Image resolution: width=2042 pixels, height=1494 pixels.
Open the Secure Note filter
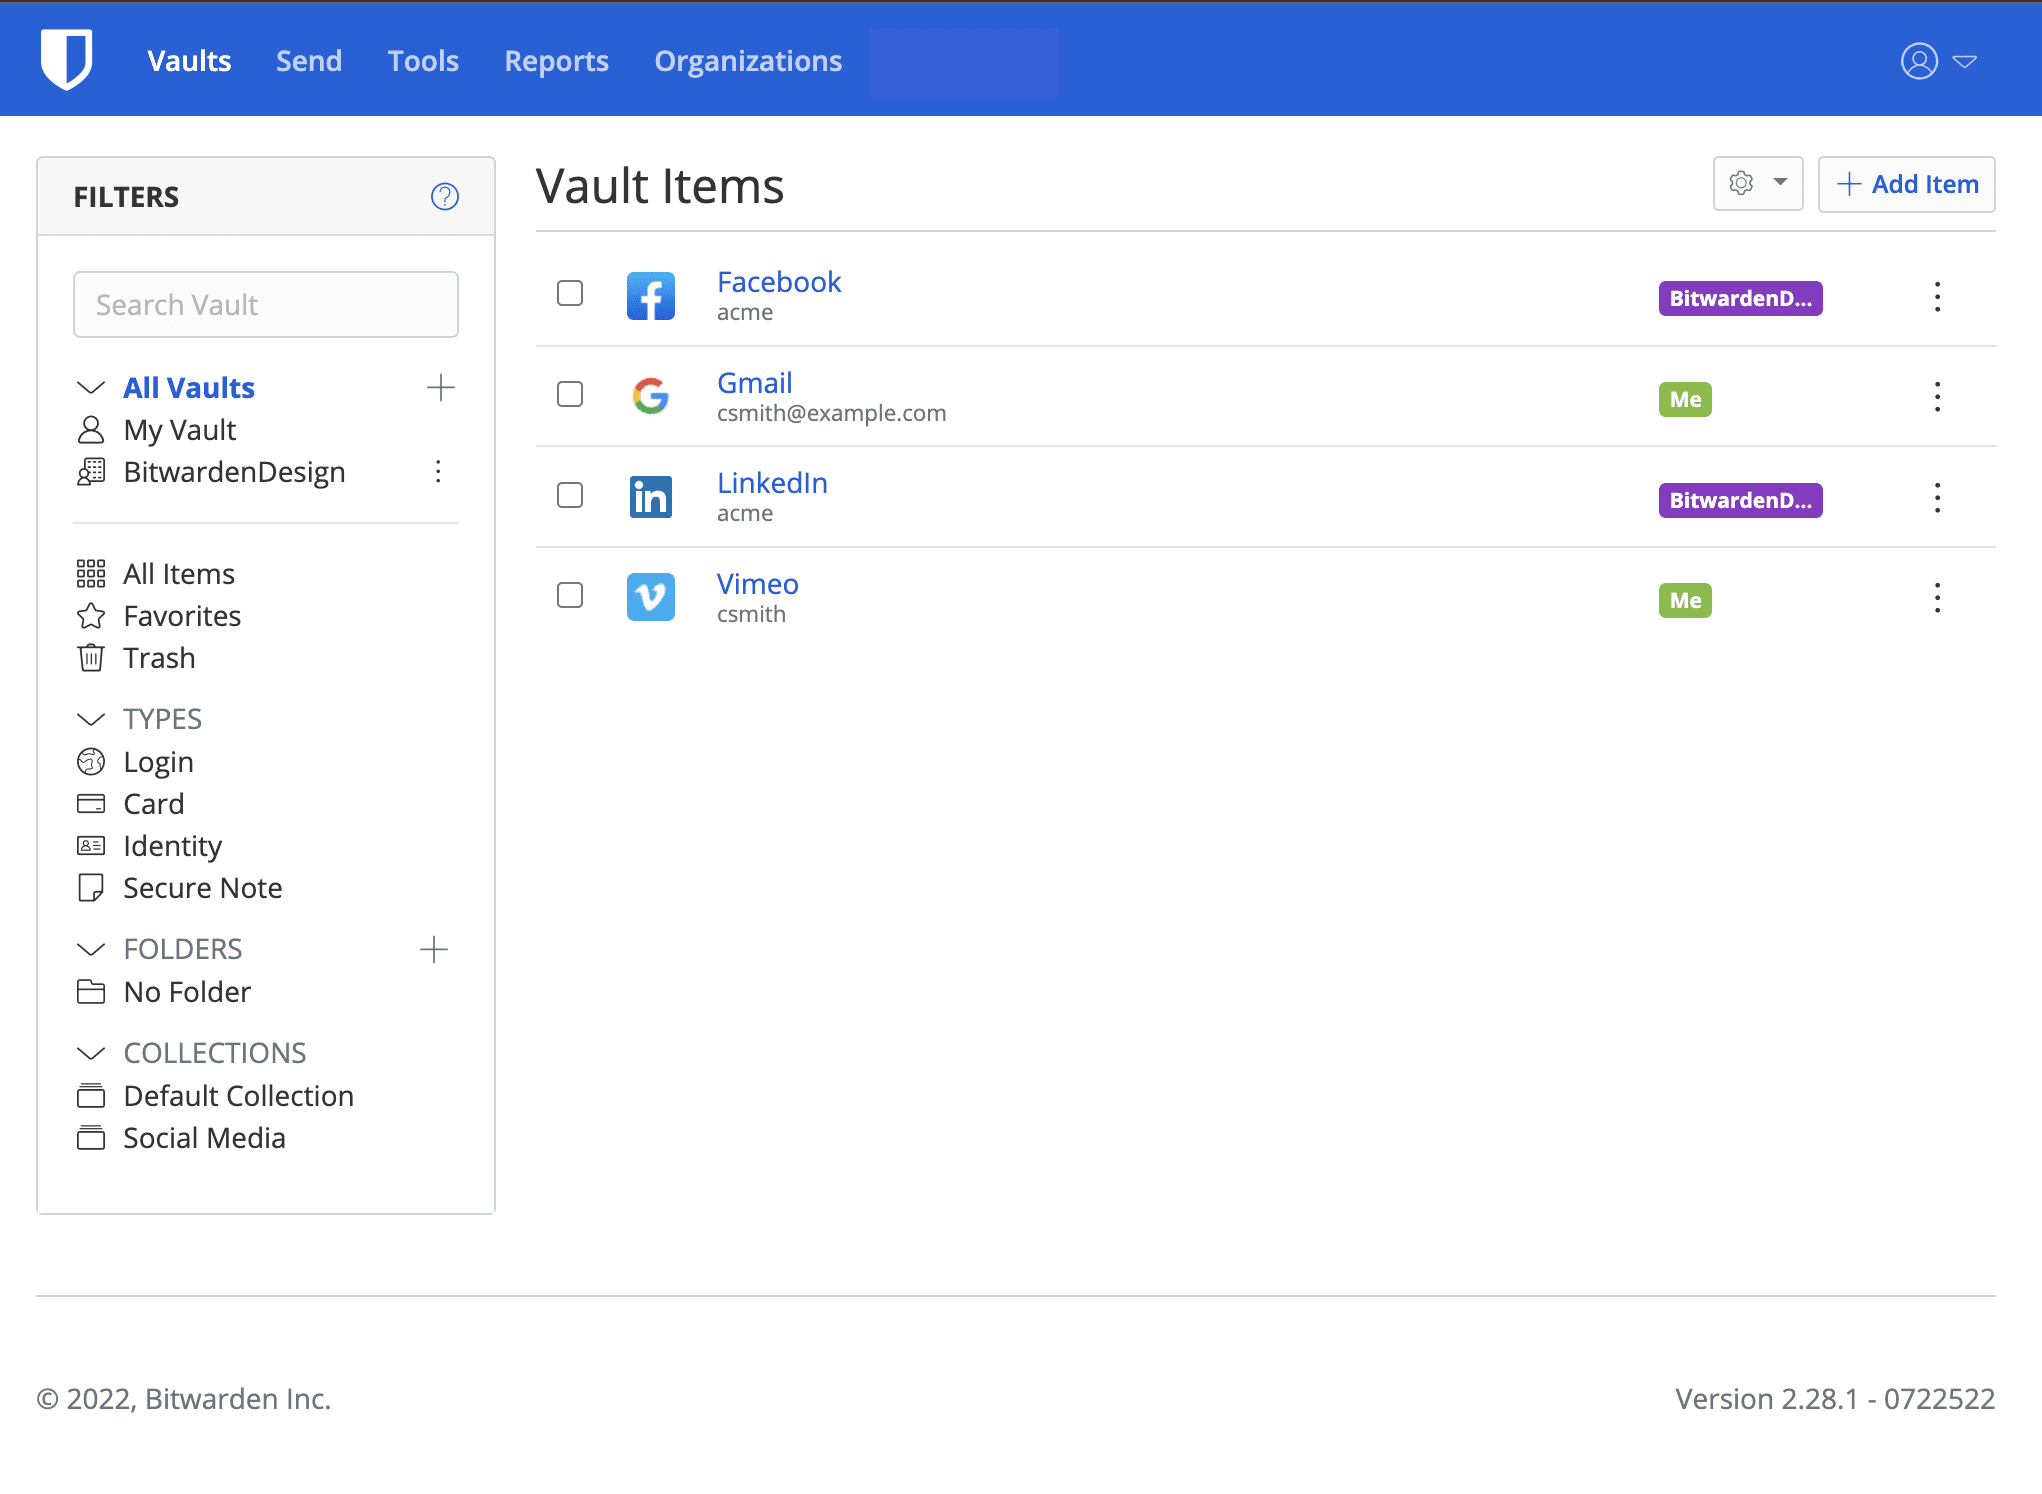click(x=202, y=887)
